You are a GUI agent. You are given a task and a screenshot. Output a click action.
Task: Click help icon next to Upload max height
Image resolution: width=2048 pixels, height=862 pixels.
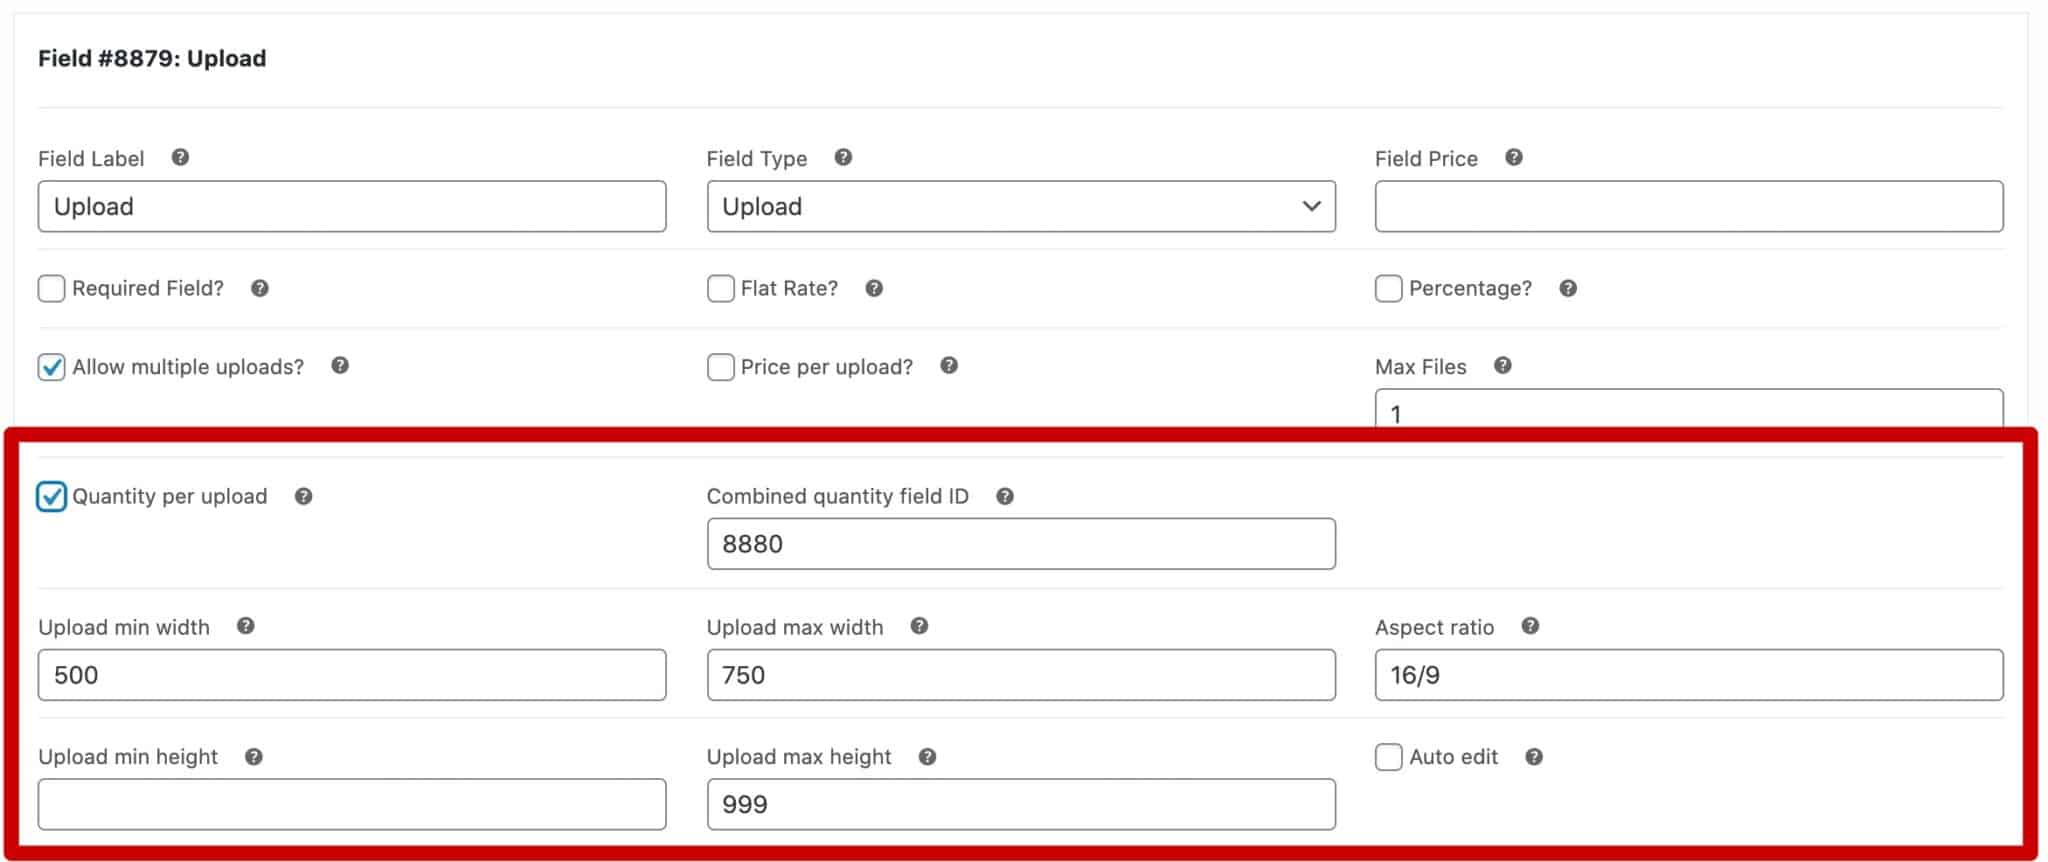coord(927,757)
